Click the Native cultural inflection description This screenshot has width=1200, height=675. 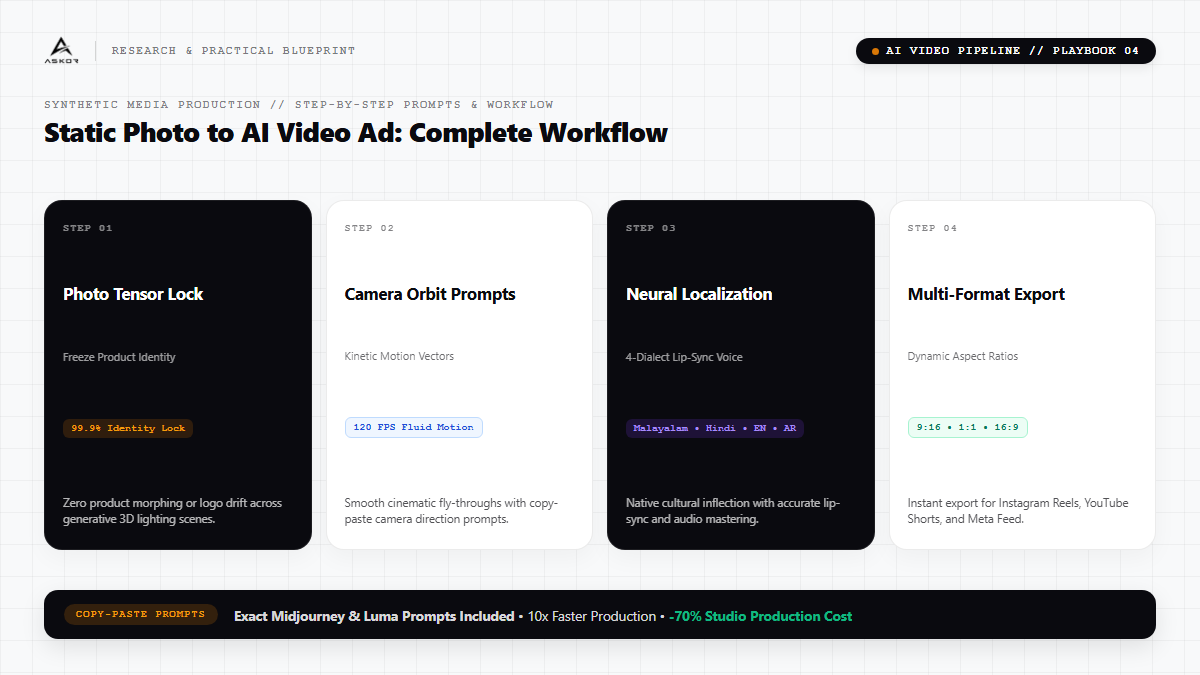tap(733, 511)
